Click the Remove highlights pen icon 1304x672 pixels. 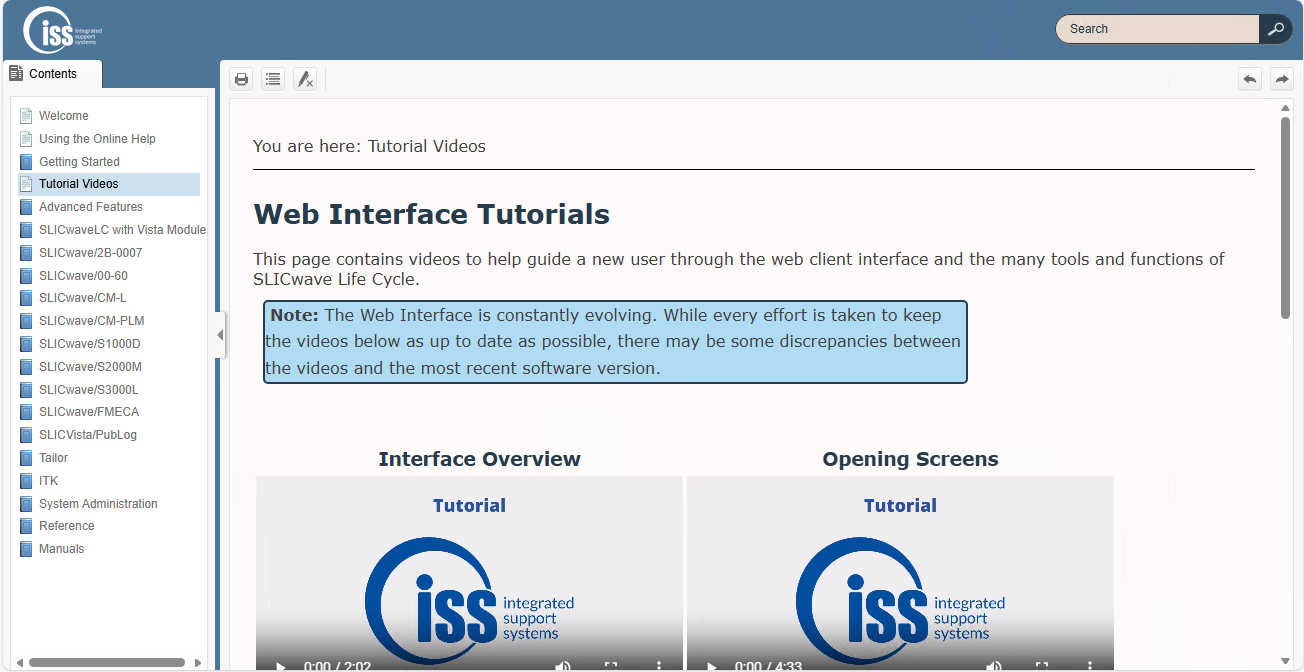click(x=305, y=78)
